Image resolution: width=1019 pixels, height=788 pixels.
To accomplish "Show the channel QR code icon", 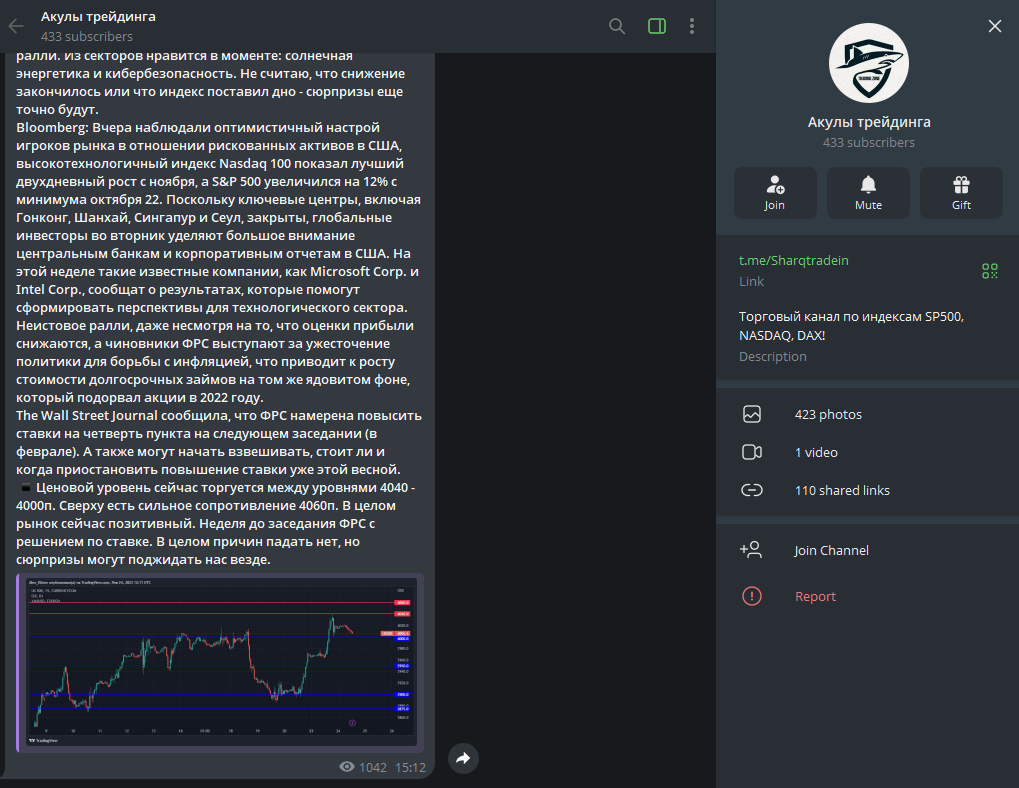I will tap(989, 271).
